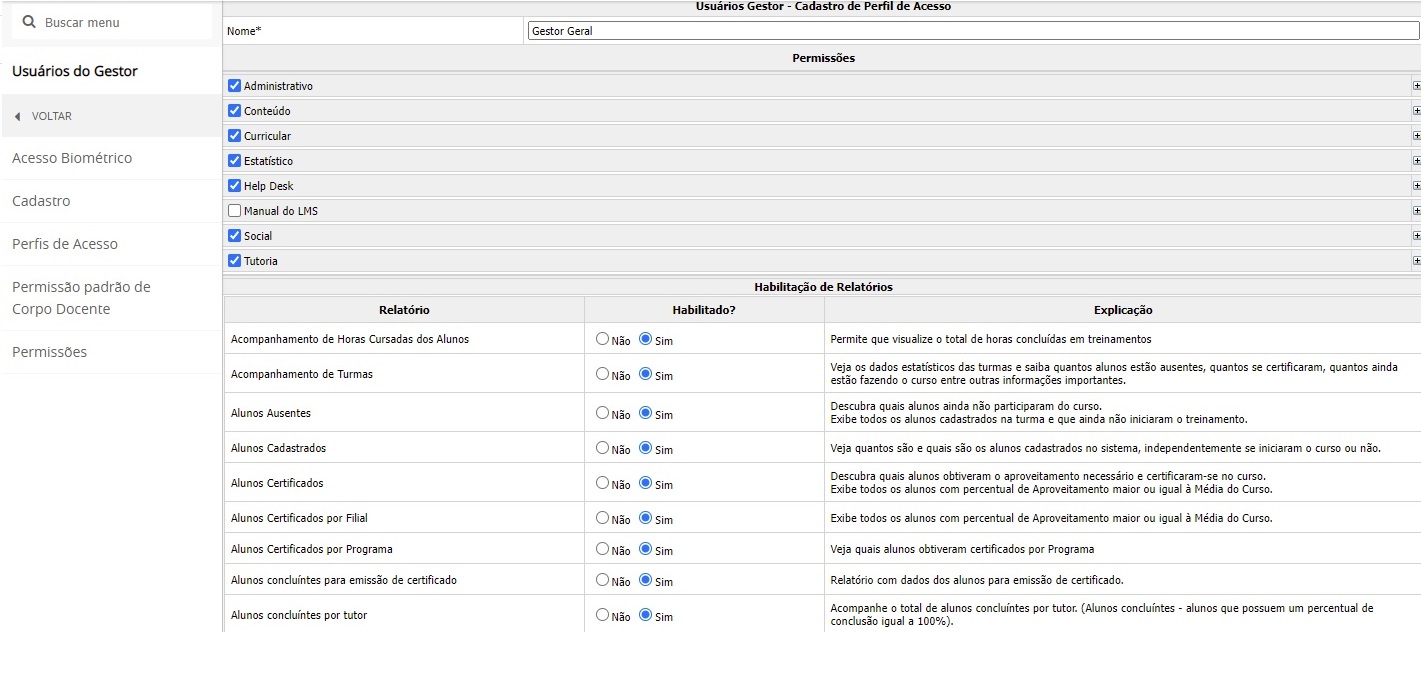Click the Nome input field
This screenshot has width=1421, height=691.
coord(972,31)
